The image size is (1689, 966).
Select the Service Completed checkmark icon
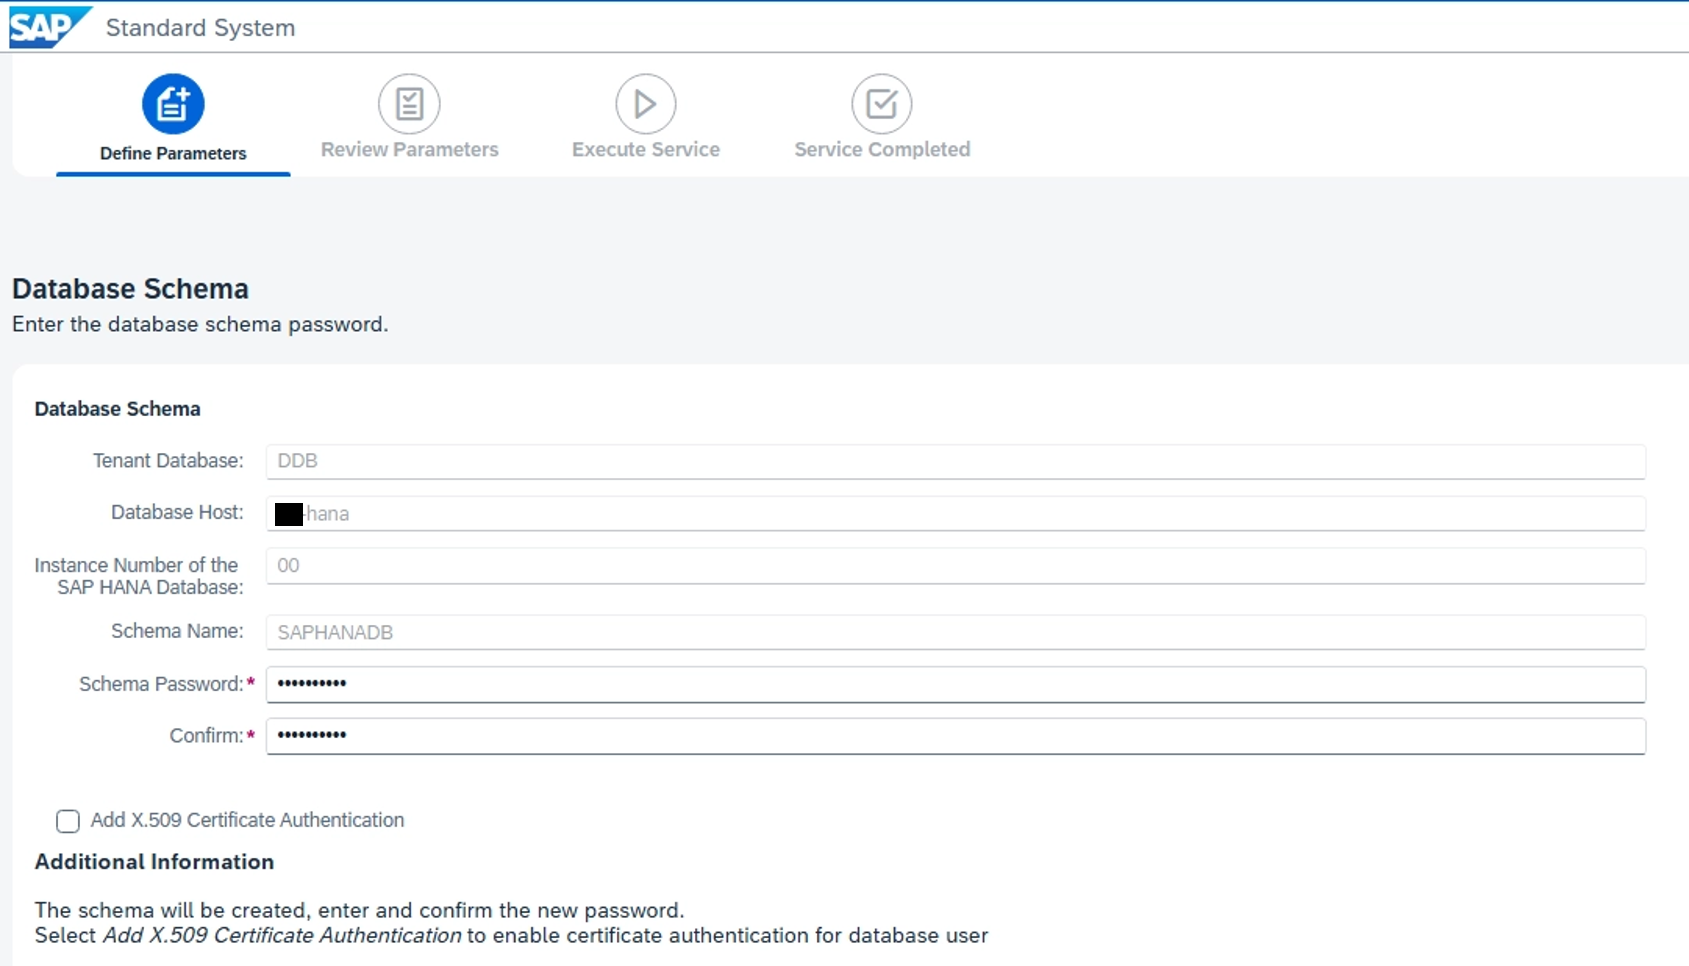(882, 104)
